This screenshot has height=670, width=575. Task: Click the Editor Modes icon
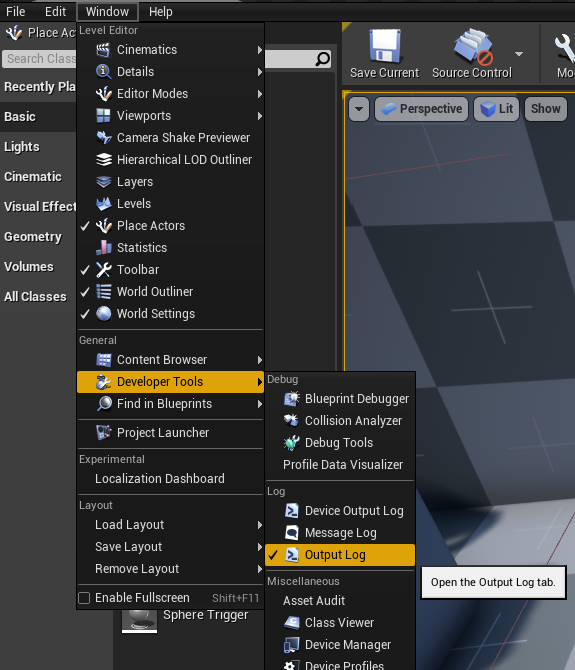103,94
